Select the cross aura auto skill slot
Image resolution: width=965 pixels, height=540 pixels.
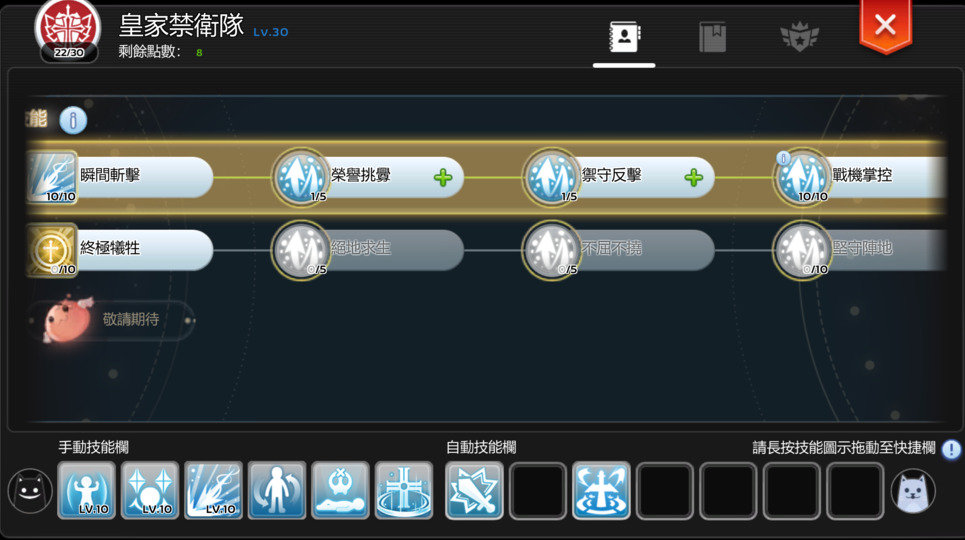coord(601,491)
